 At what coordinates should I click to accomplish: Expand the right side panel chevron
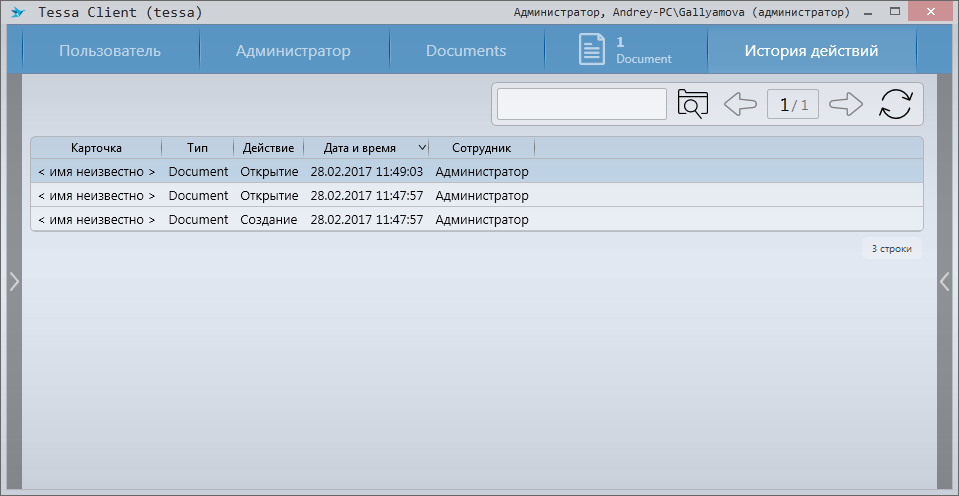[x=944, y=282]
